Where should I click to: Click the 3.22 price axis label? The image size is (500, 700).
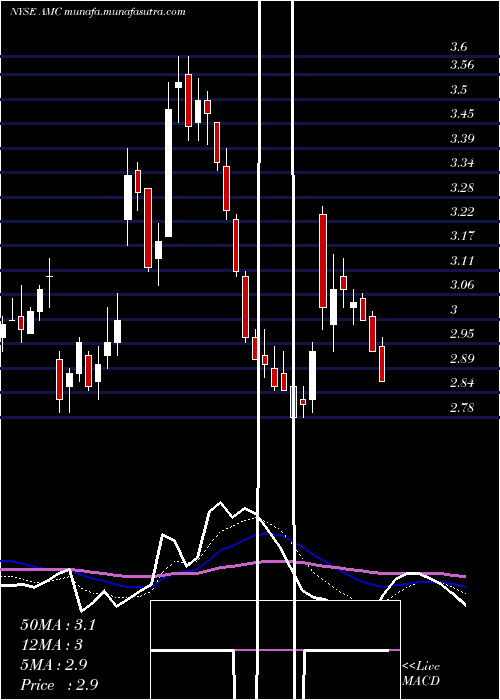coord(462,212)
